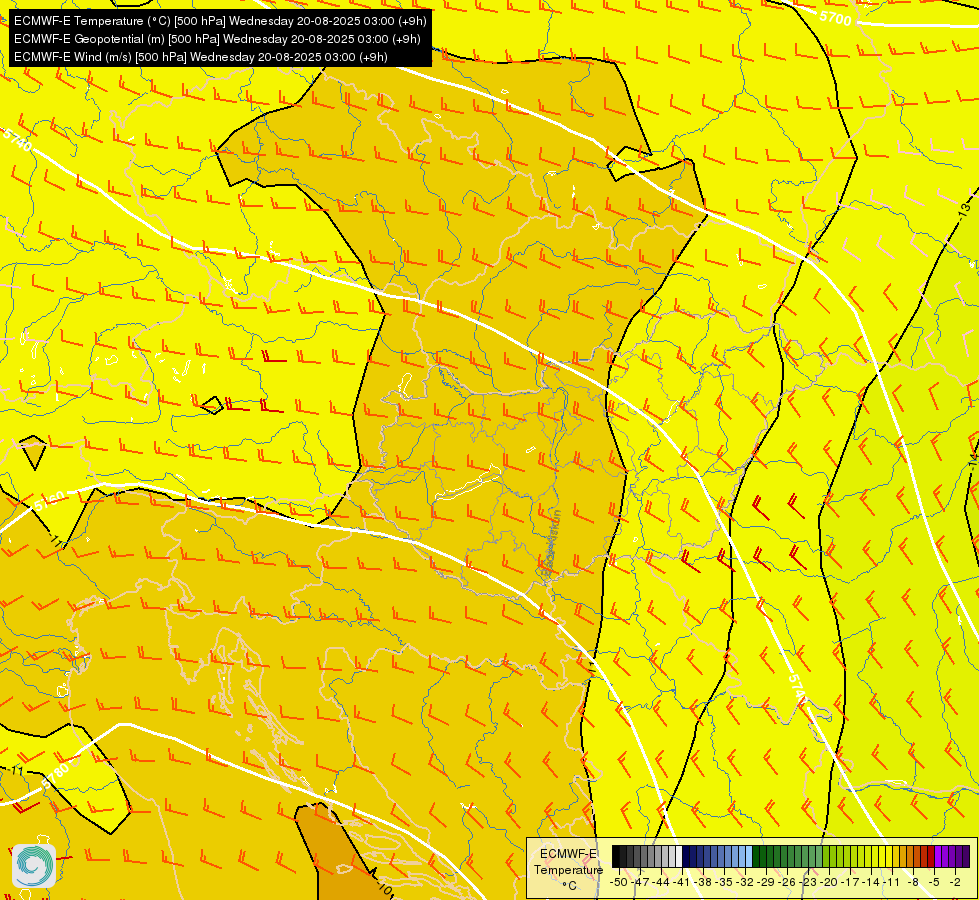Click the 5700 contour label at top right
The image size is (979, 900).
(x=835, y=17)
